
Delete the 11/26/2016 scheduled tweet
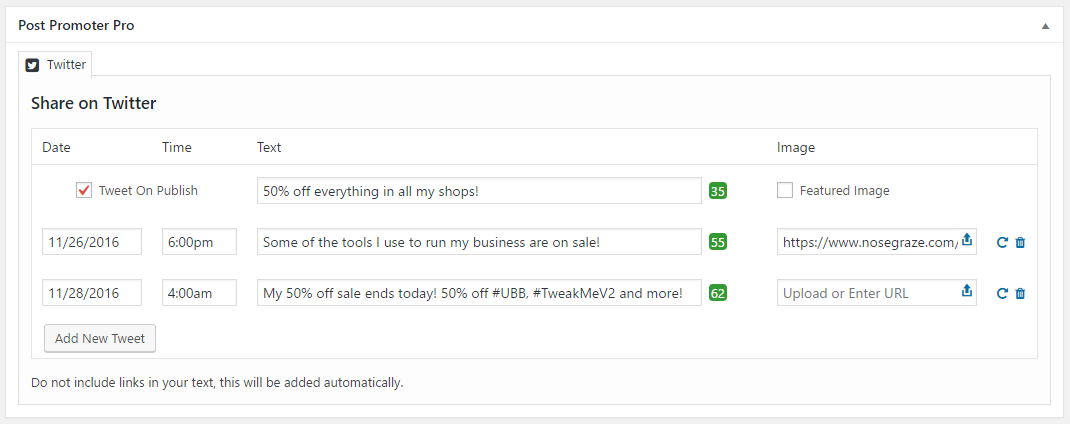tap(1020, 242)
